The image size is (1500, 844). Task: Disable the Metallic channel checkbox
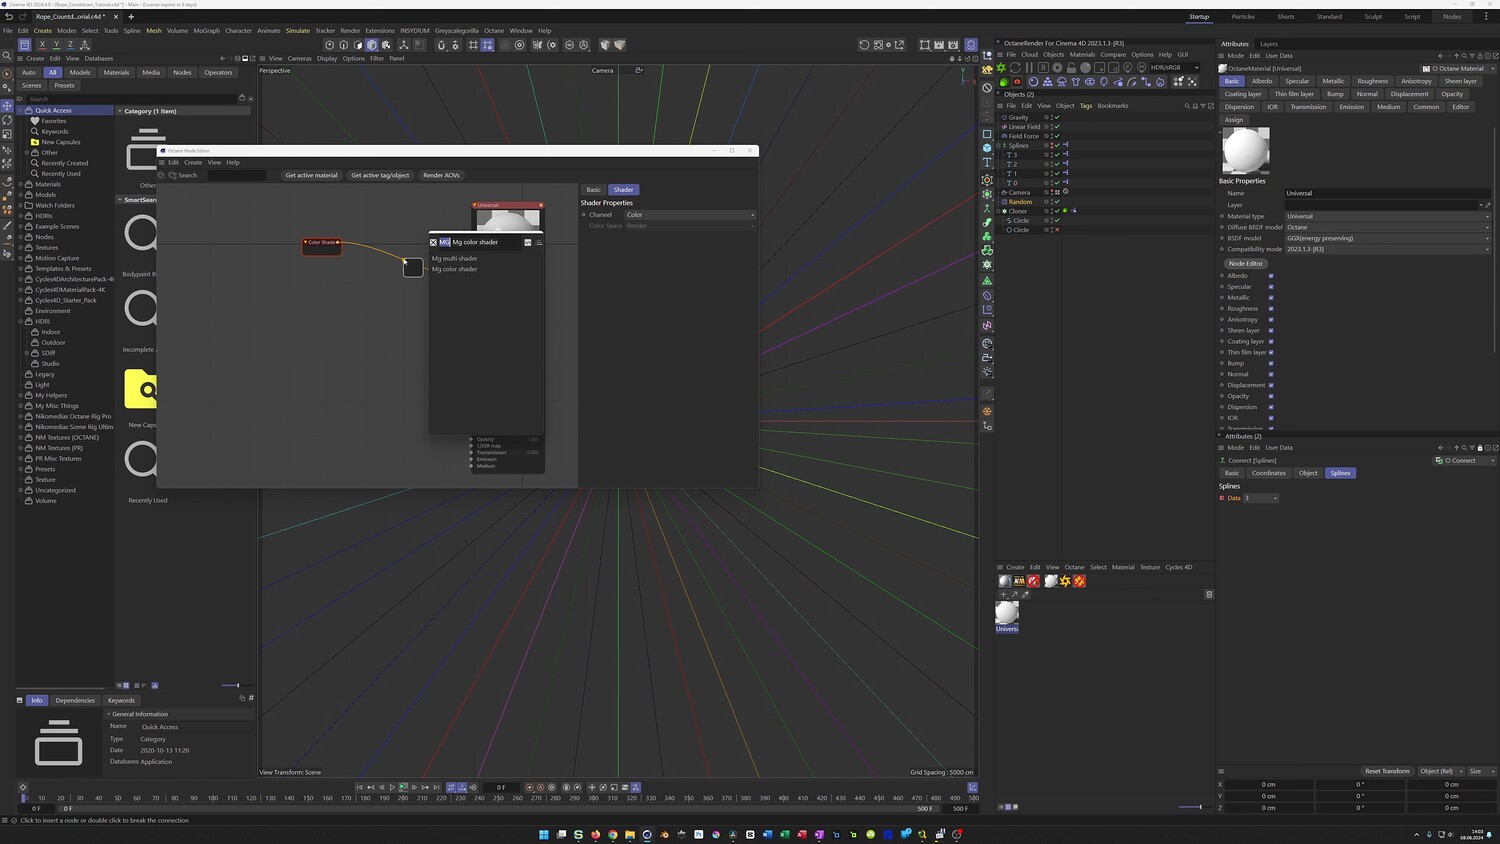[x=1271, y=298]
